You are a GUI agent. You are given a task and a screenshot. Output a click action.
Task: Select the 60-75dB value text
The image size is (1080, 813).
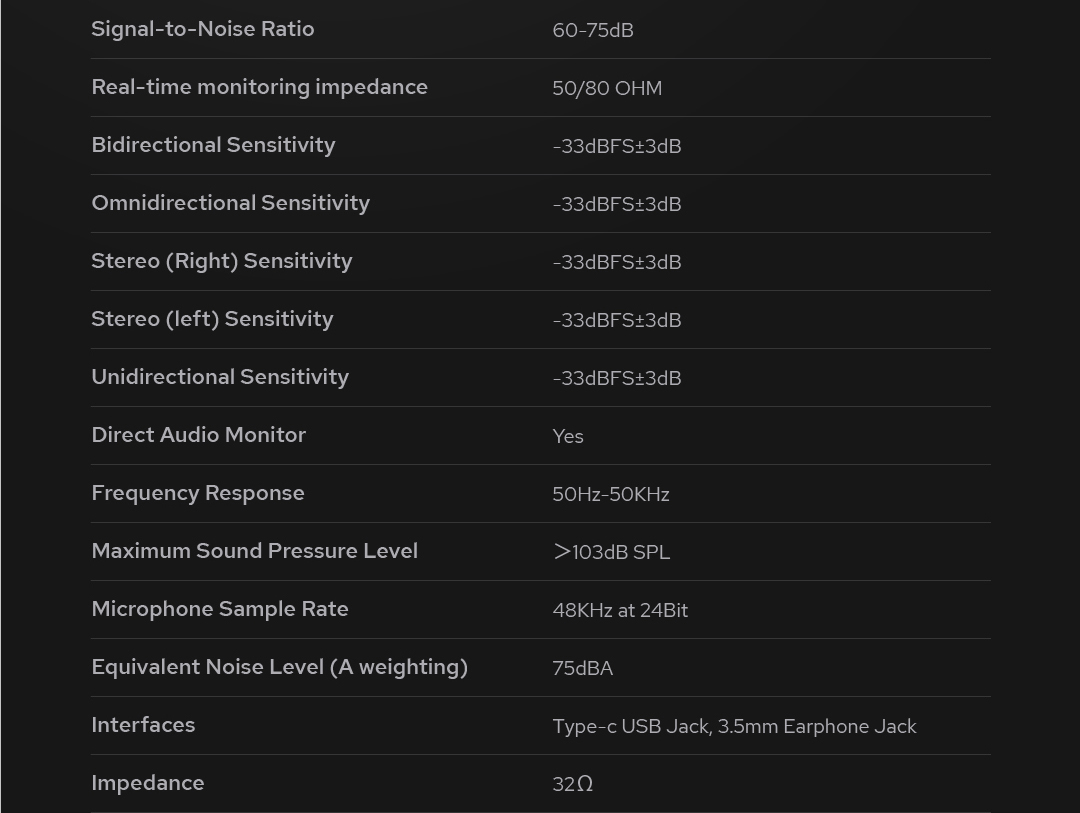[x=592, y=30]
